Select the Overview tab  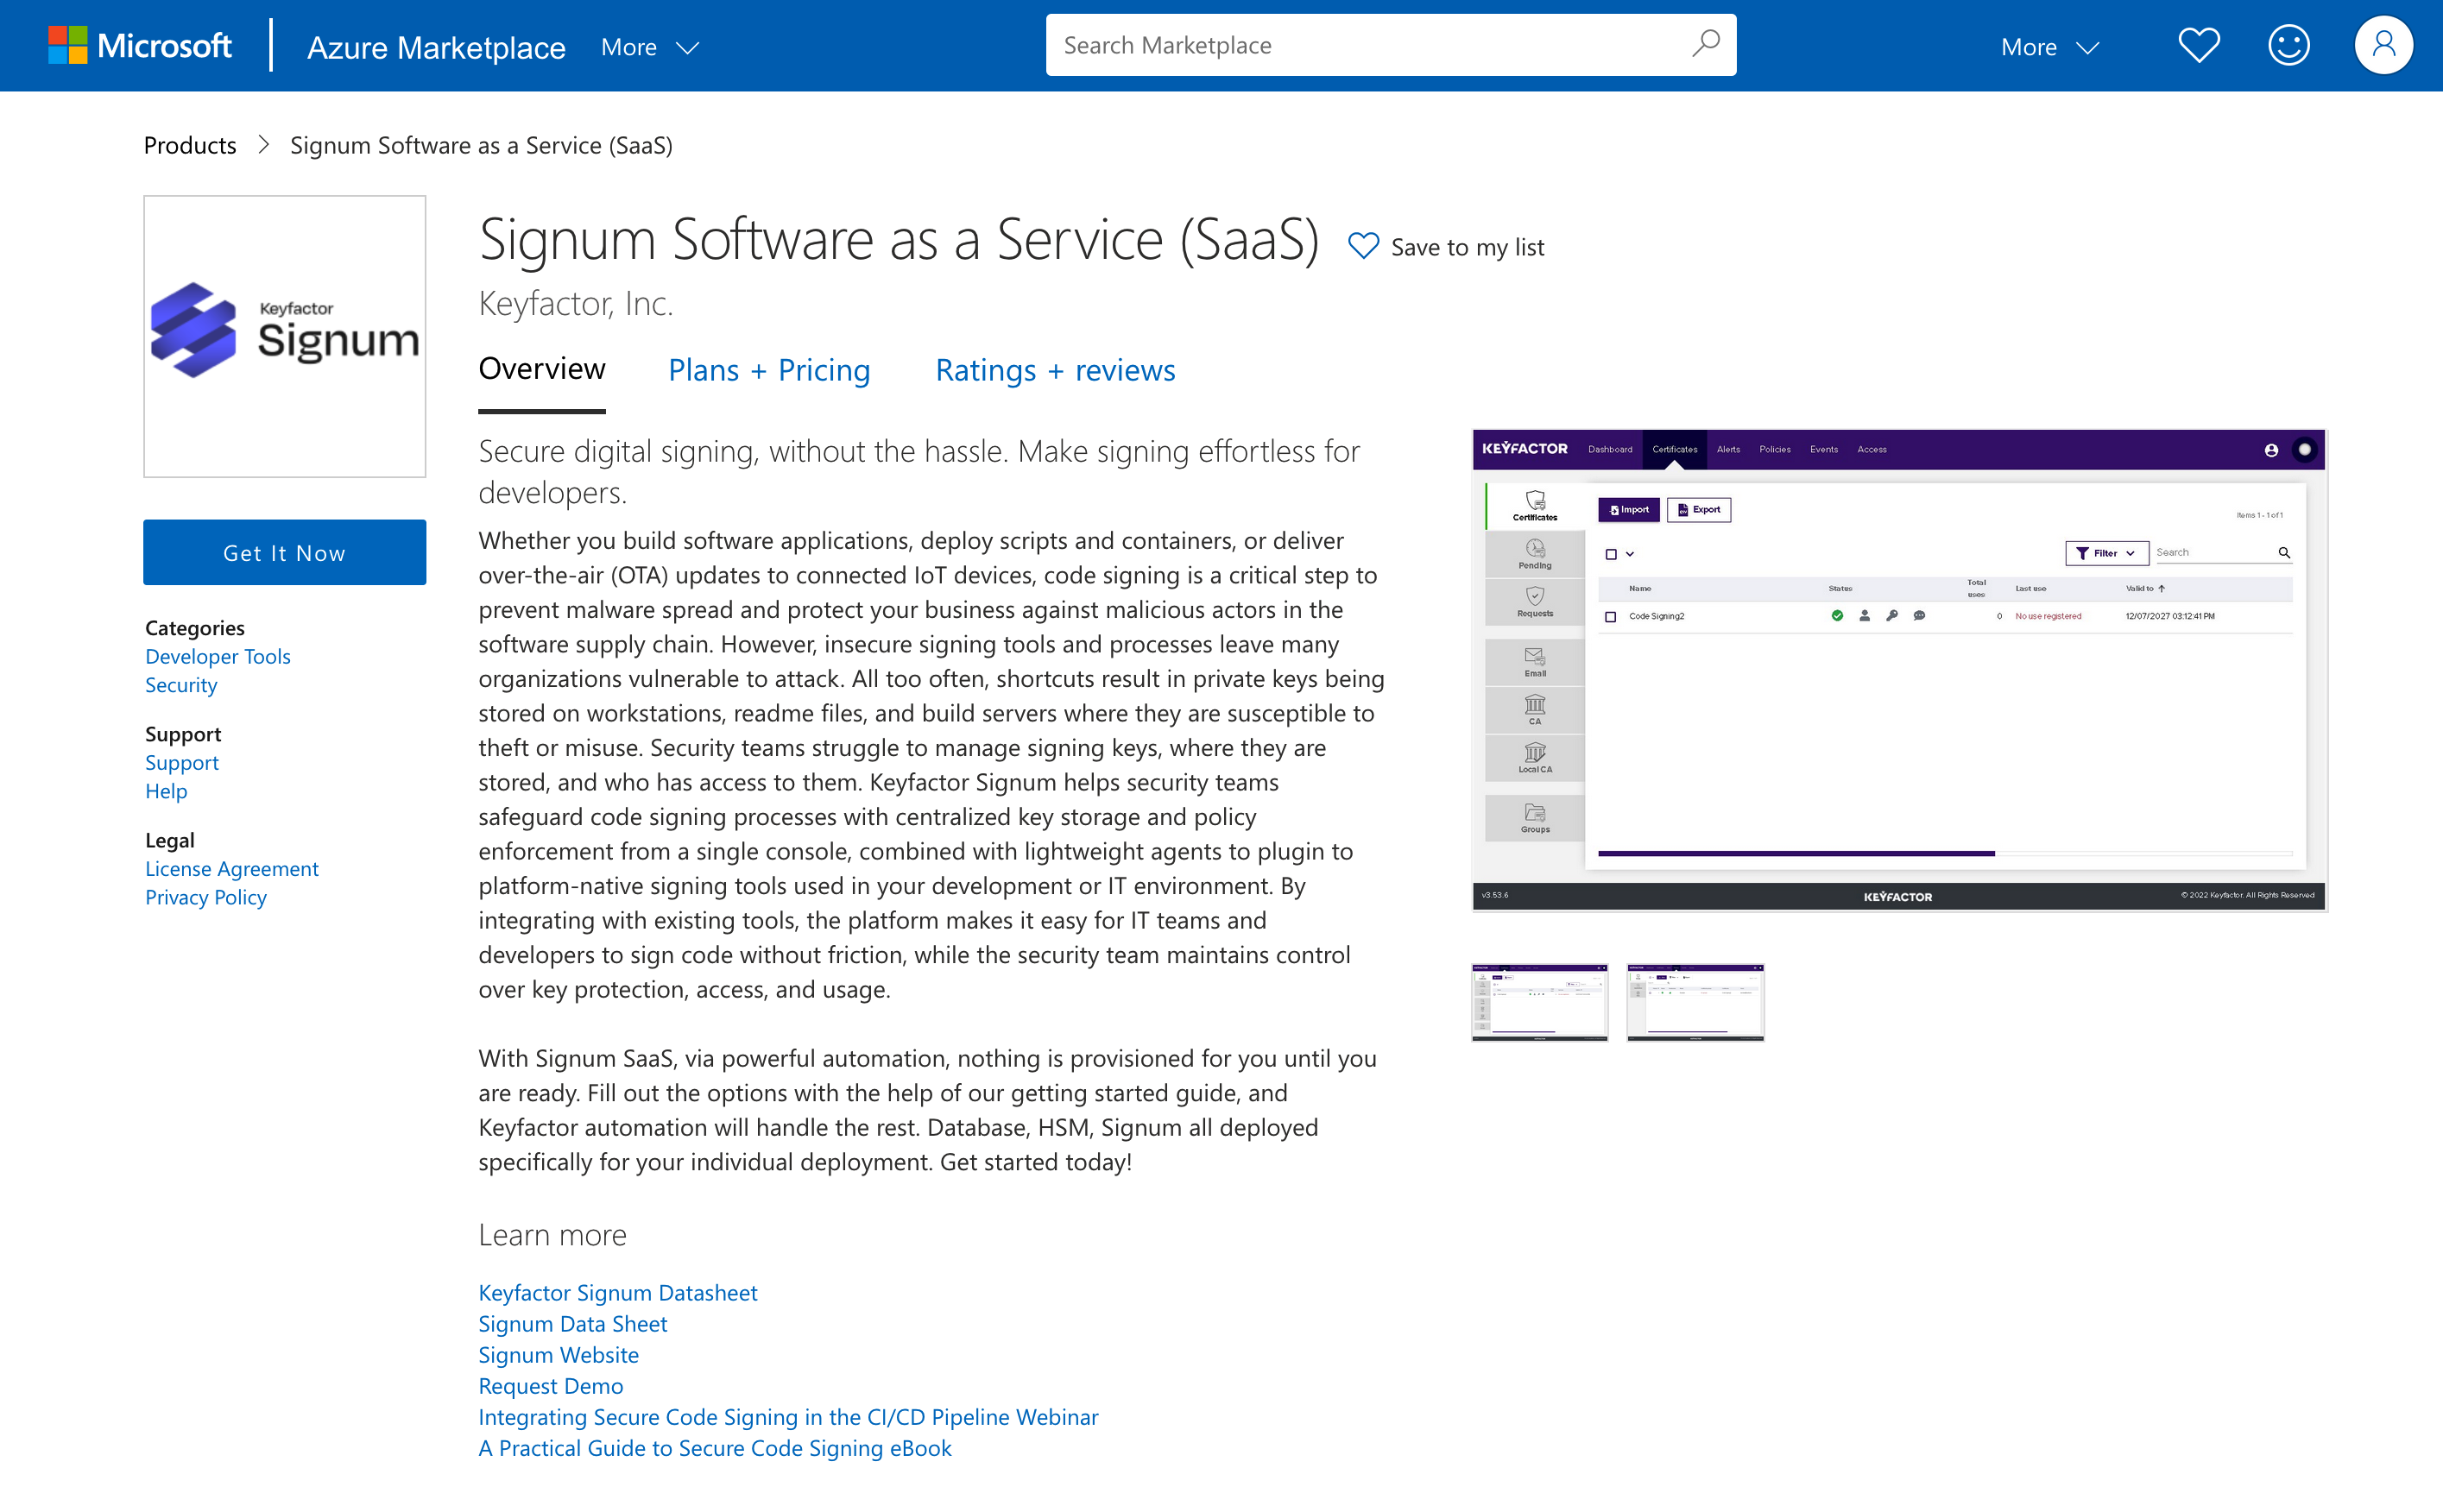point(542,369)
